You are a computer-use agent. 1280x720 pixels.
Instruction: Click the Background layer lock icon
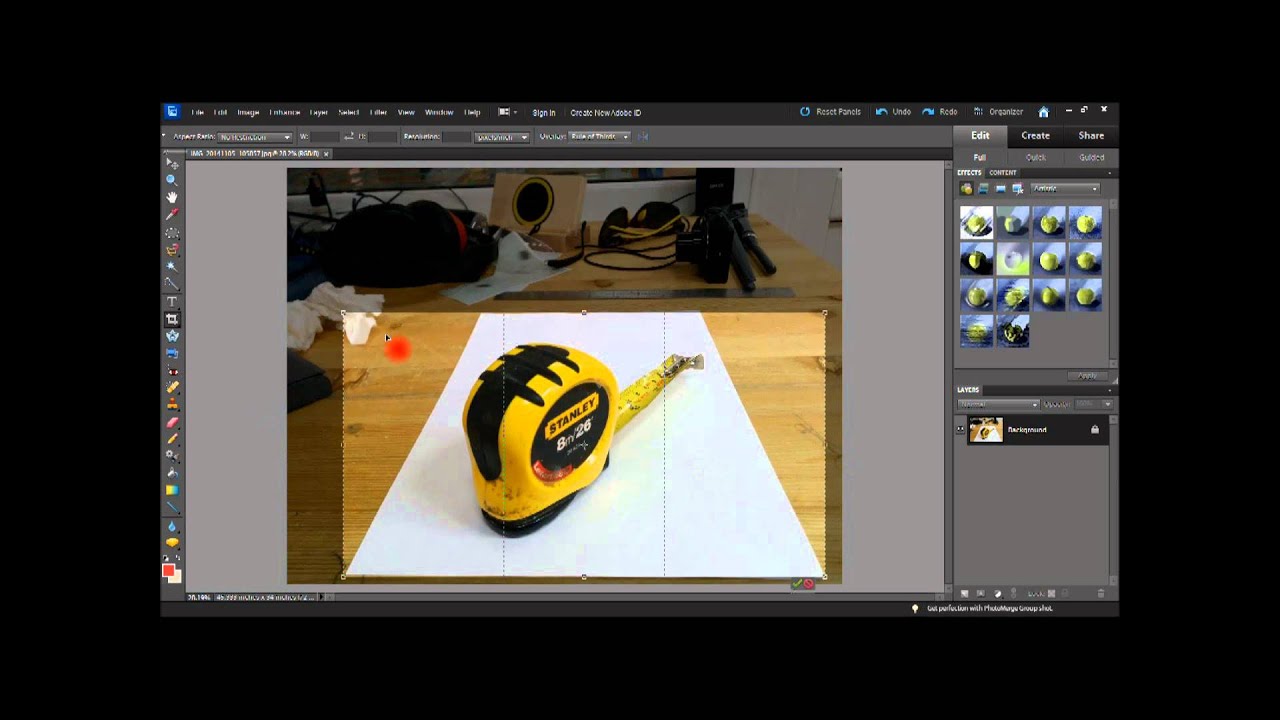coord(1094,429)
